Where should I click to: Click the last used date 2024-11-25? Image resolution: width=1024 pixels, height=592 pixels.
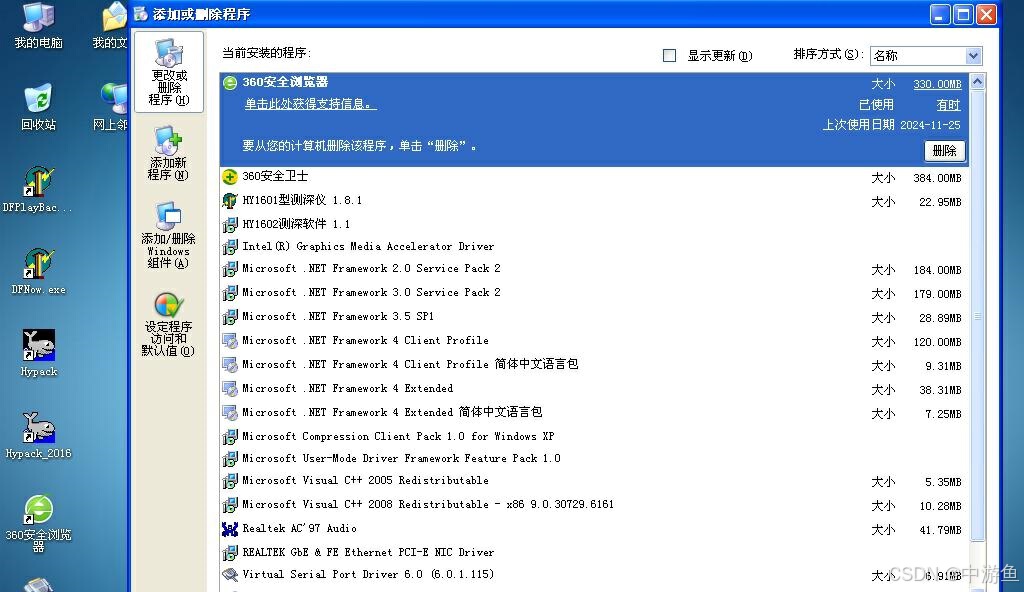(930, 125)
